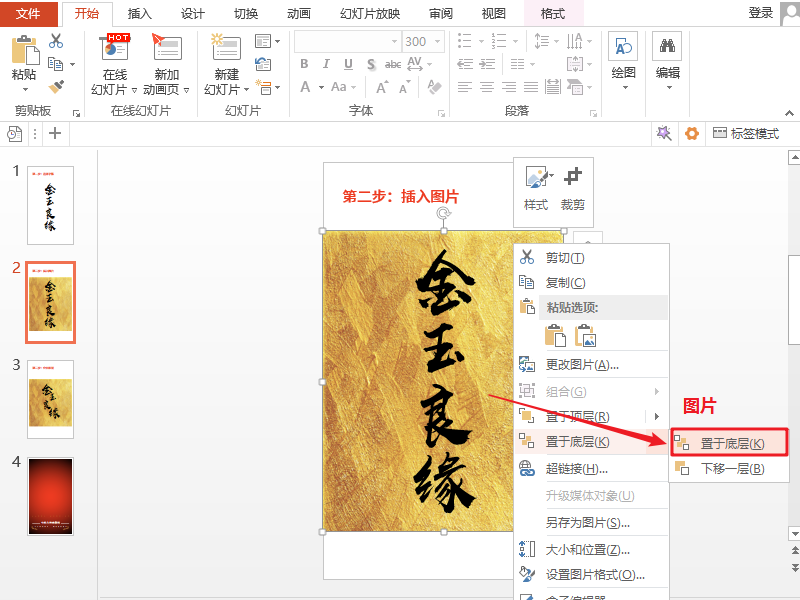This screenshot has height=600, width=800.
Task: Click the reset slide icon
Action: click(x=263, y=64)
